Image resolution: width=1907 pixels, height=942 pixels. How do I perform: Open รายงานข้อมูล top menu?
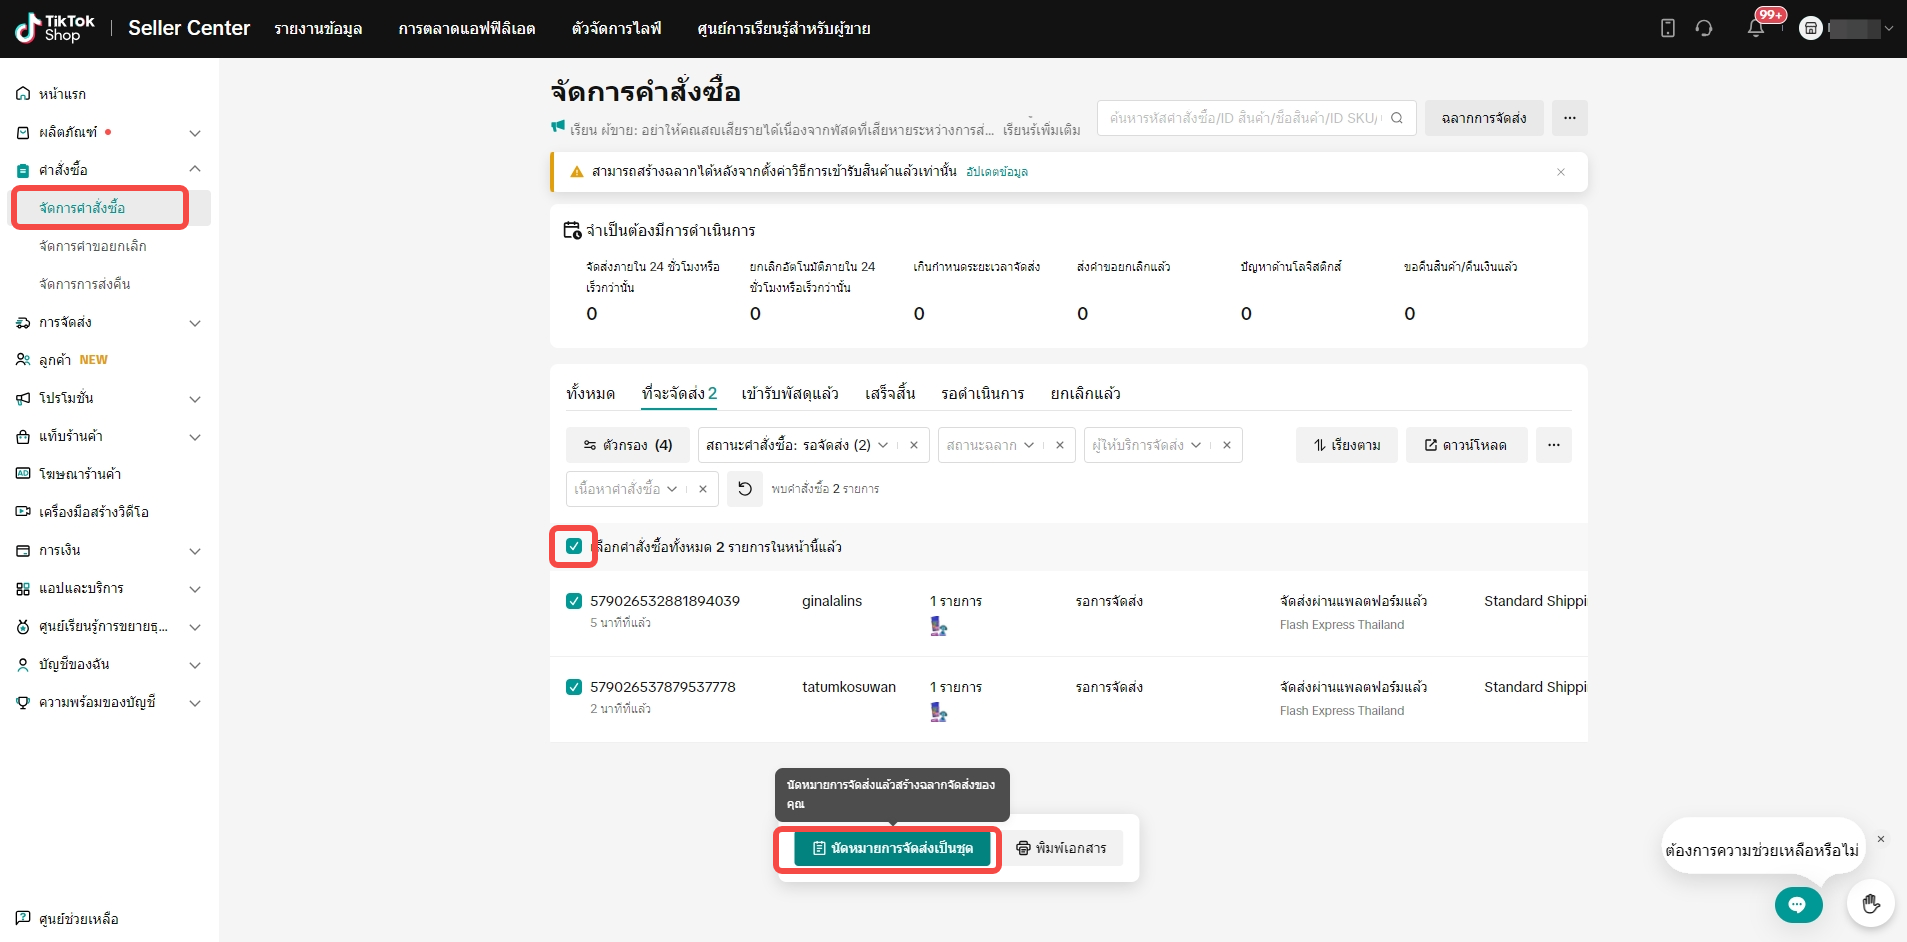click(x=318, y=29)
